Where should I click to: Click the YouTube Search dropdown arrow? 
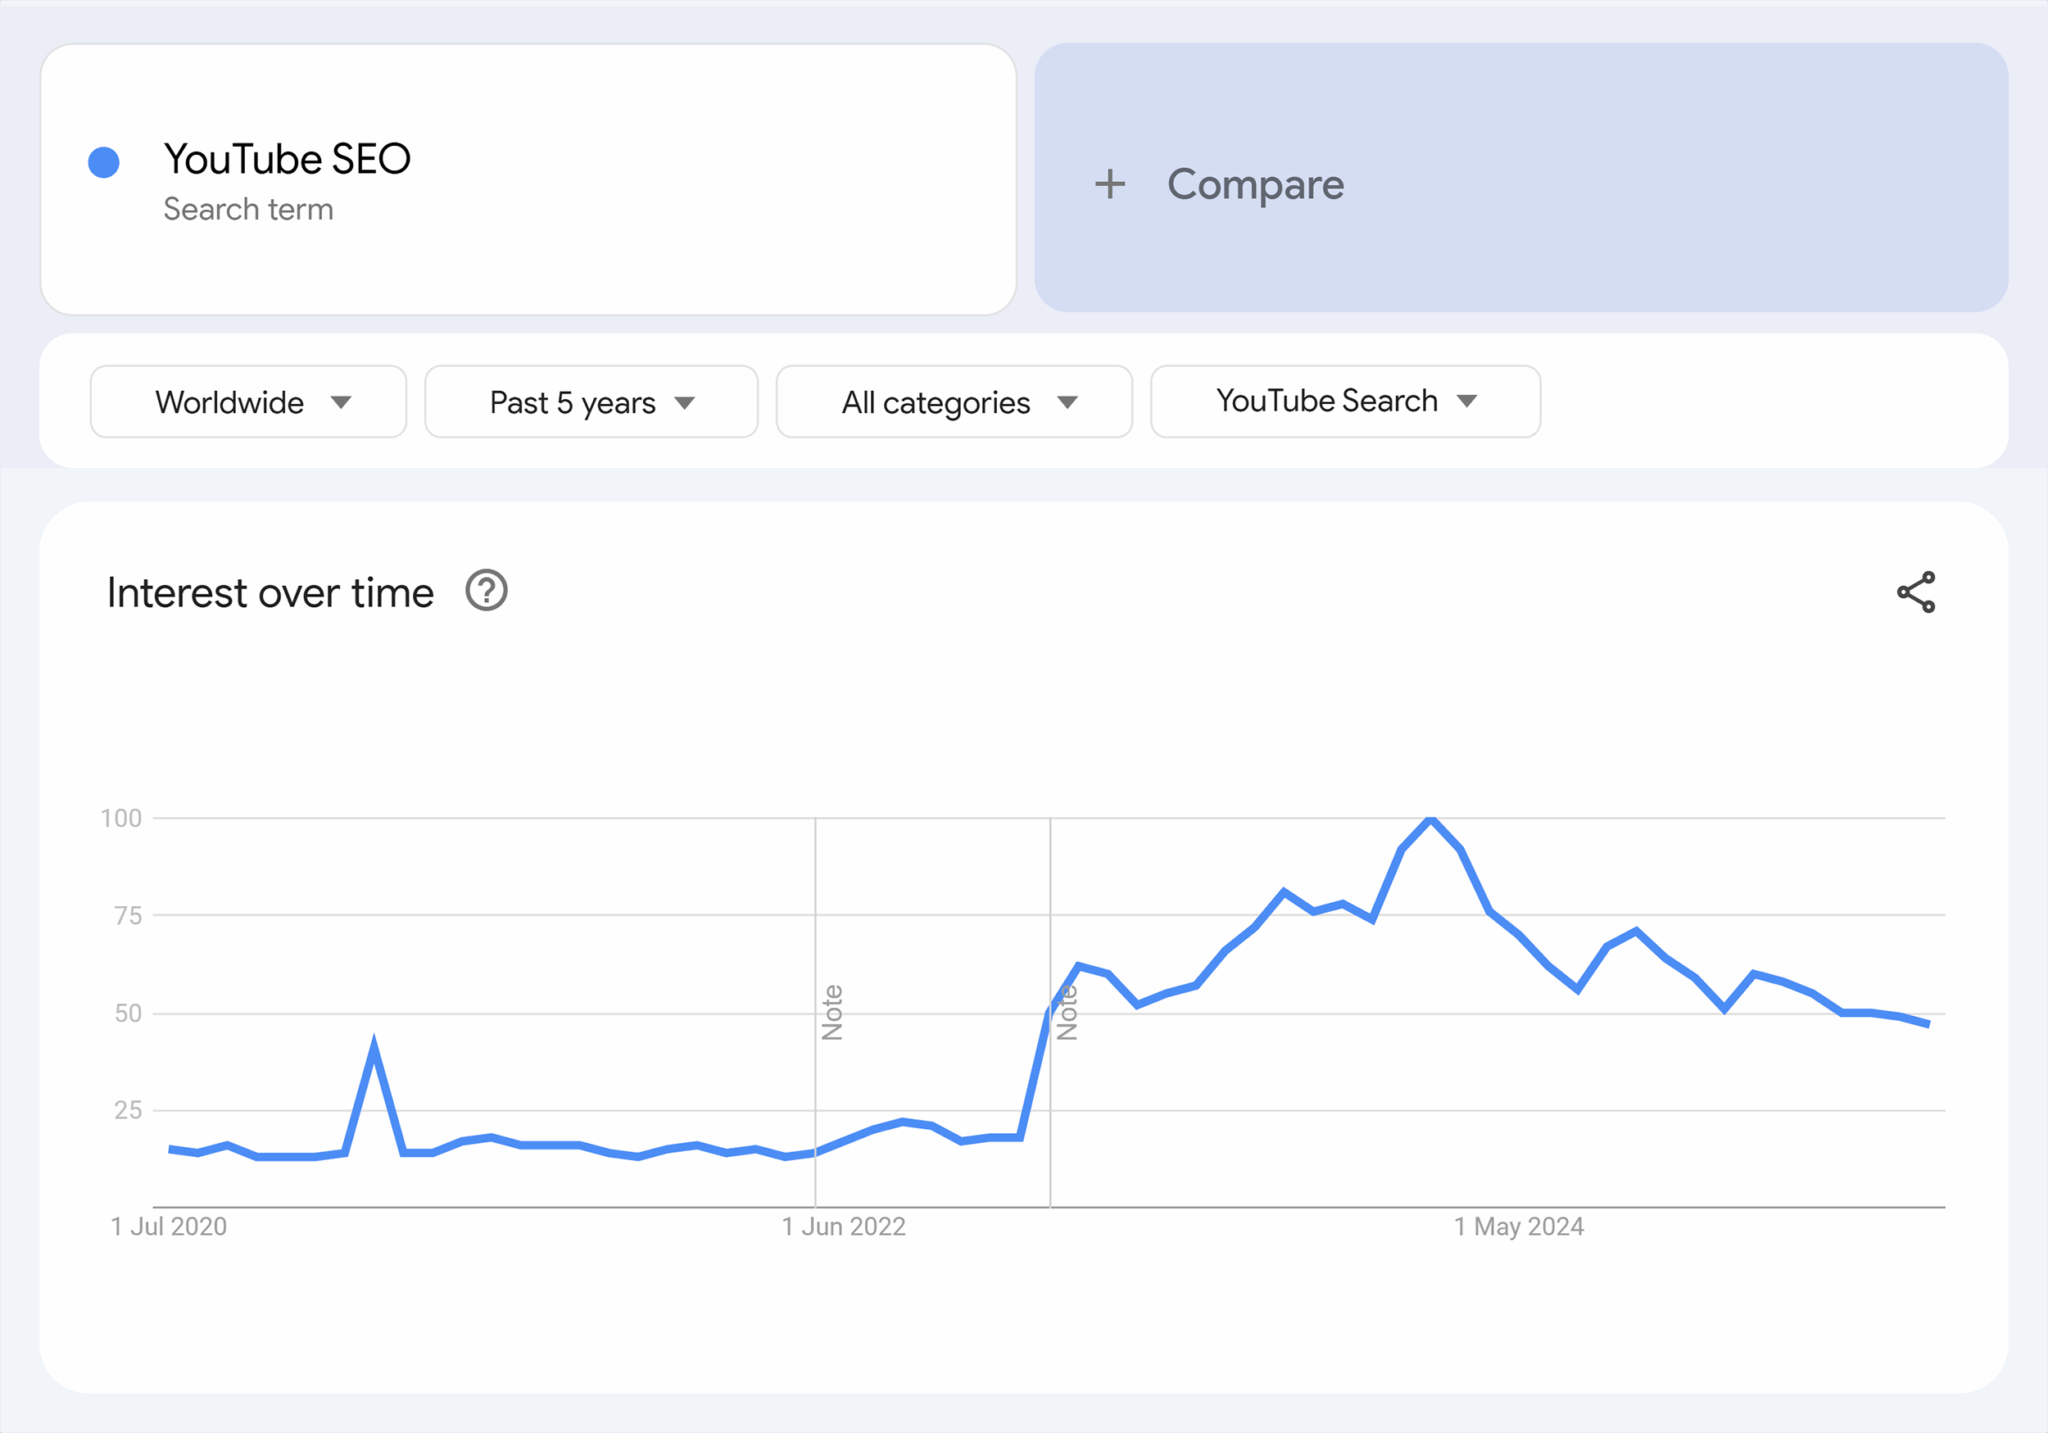pyautogui.click(x=1466, y=400)
